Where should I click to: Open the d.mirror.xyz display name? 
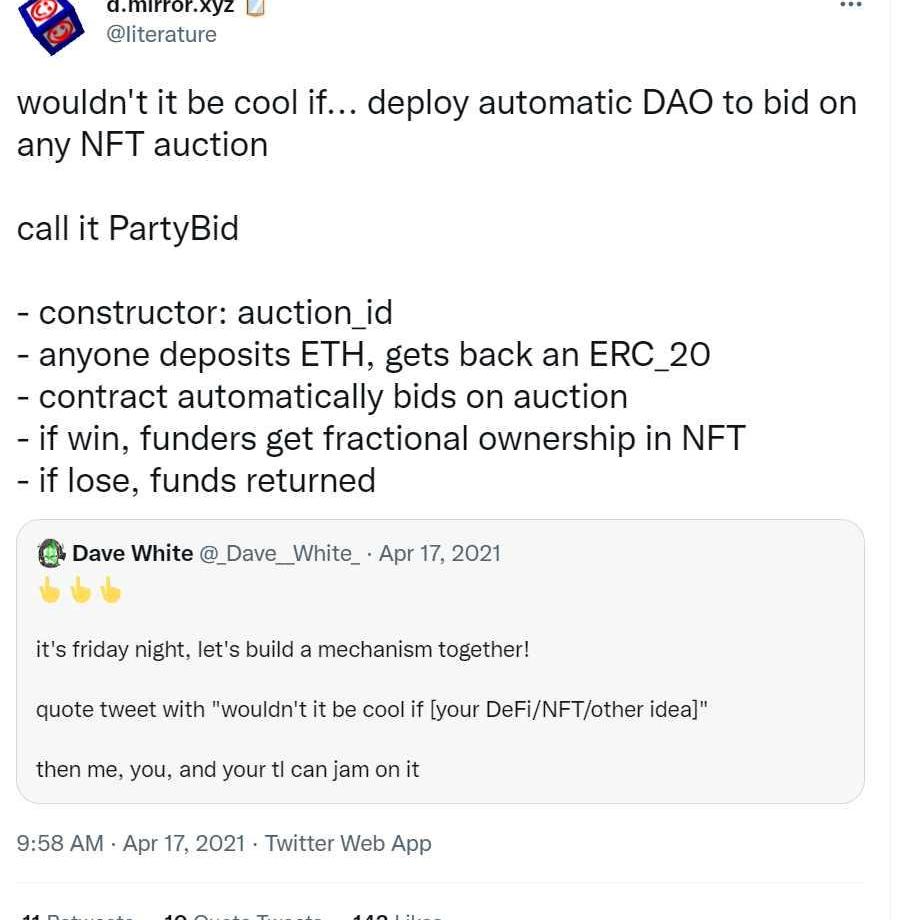pos(170,7)
